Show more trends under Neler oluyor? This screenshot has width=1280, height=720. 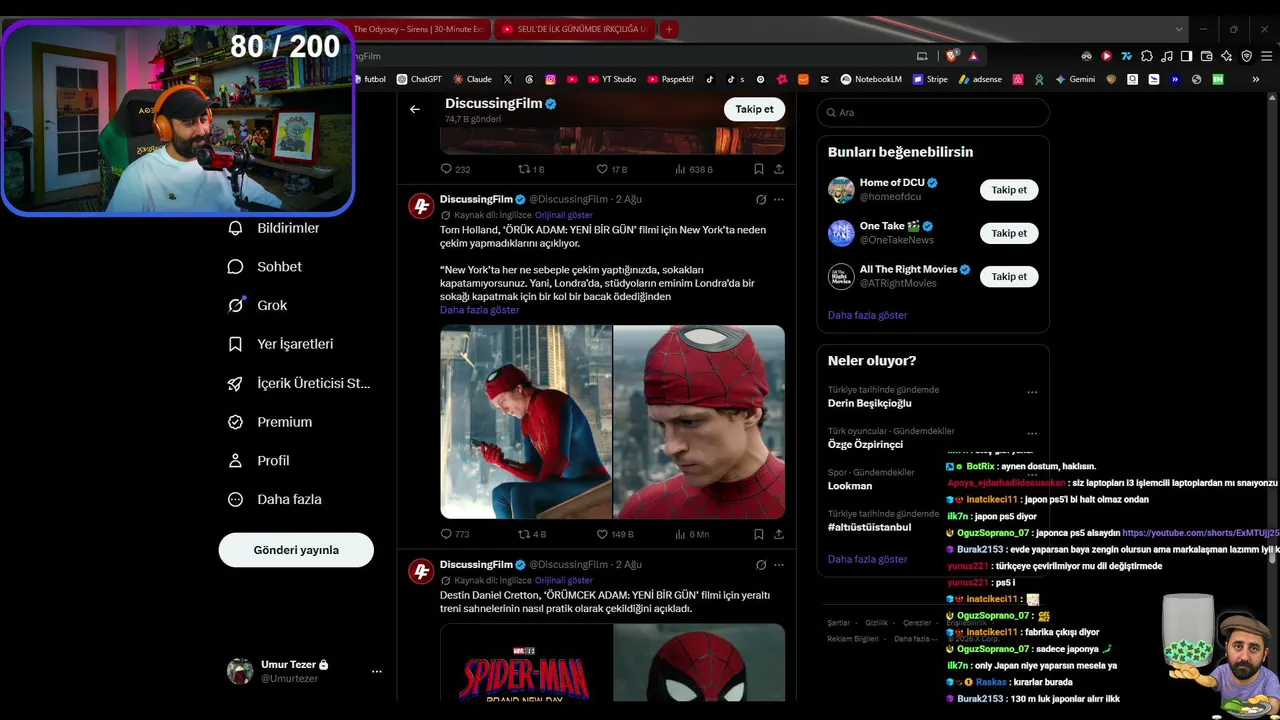867,559
